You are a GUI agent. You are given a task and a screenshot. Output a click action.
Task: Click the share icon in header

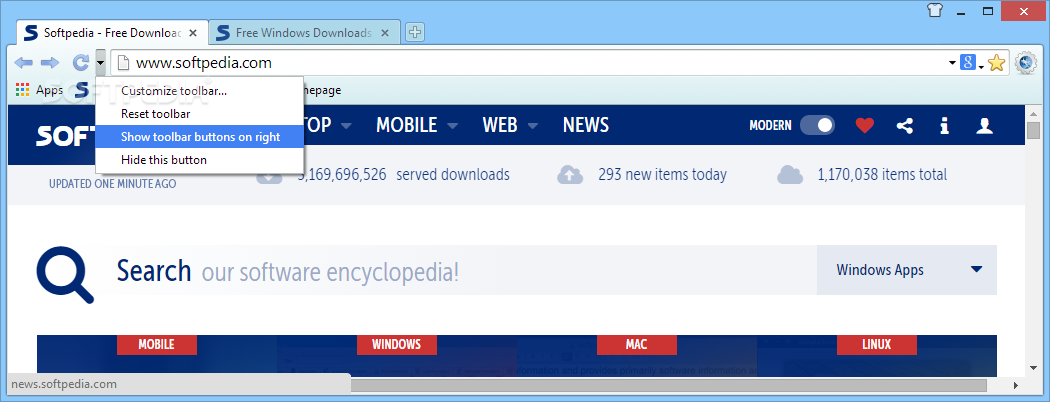905,125
